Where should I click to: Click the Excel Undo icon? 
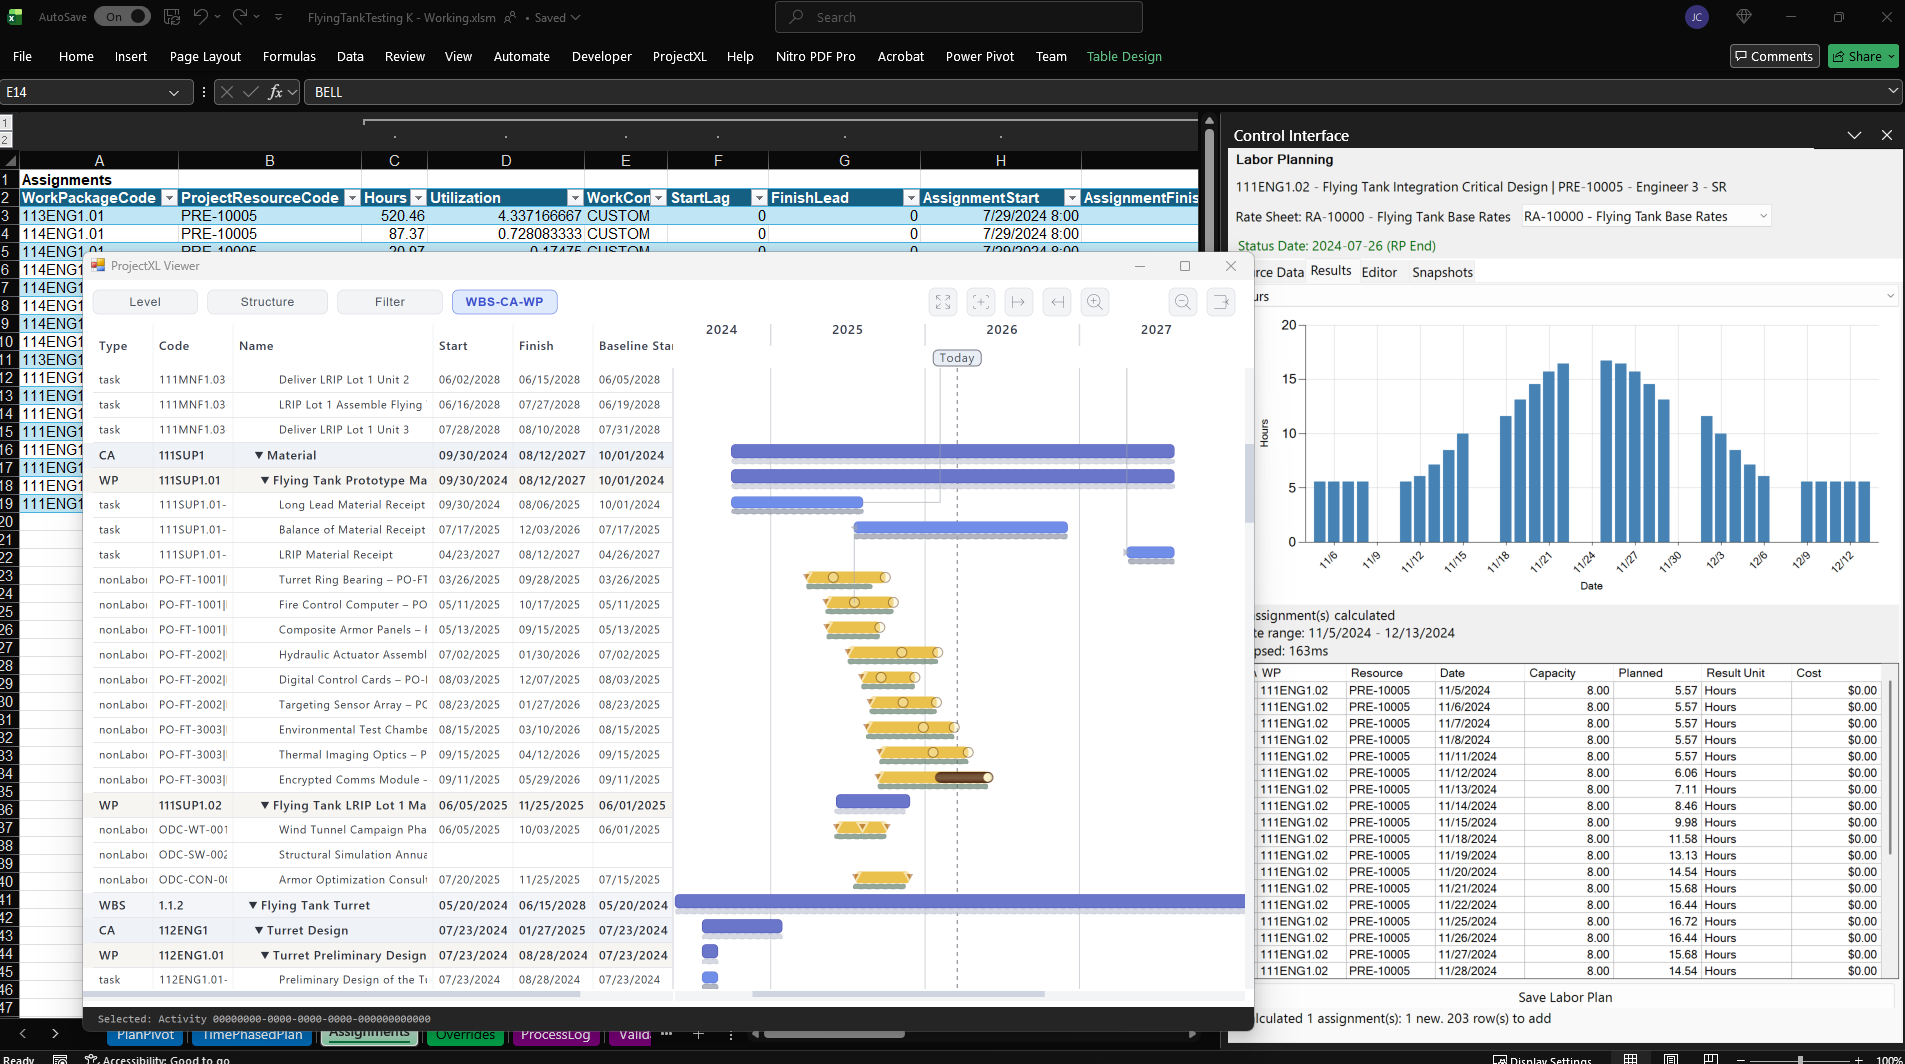201,17
